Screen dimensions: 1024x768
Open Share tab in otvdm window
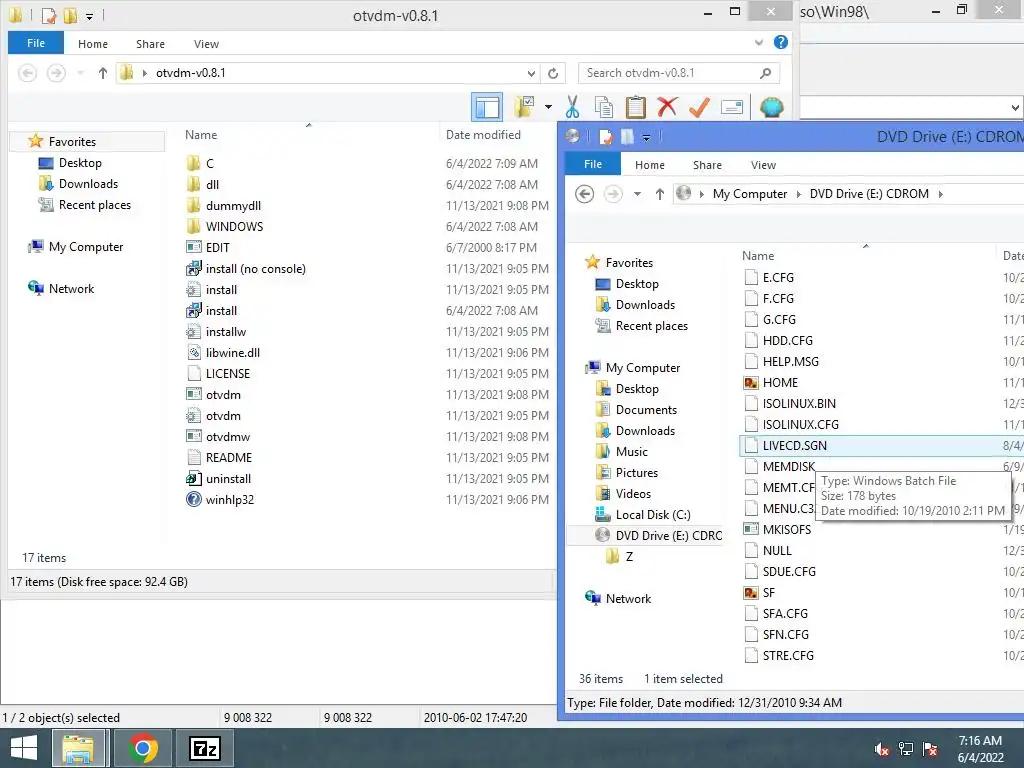click(x=150, y=44)
